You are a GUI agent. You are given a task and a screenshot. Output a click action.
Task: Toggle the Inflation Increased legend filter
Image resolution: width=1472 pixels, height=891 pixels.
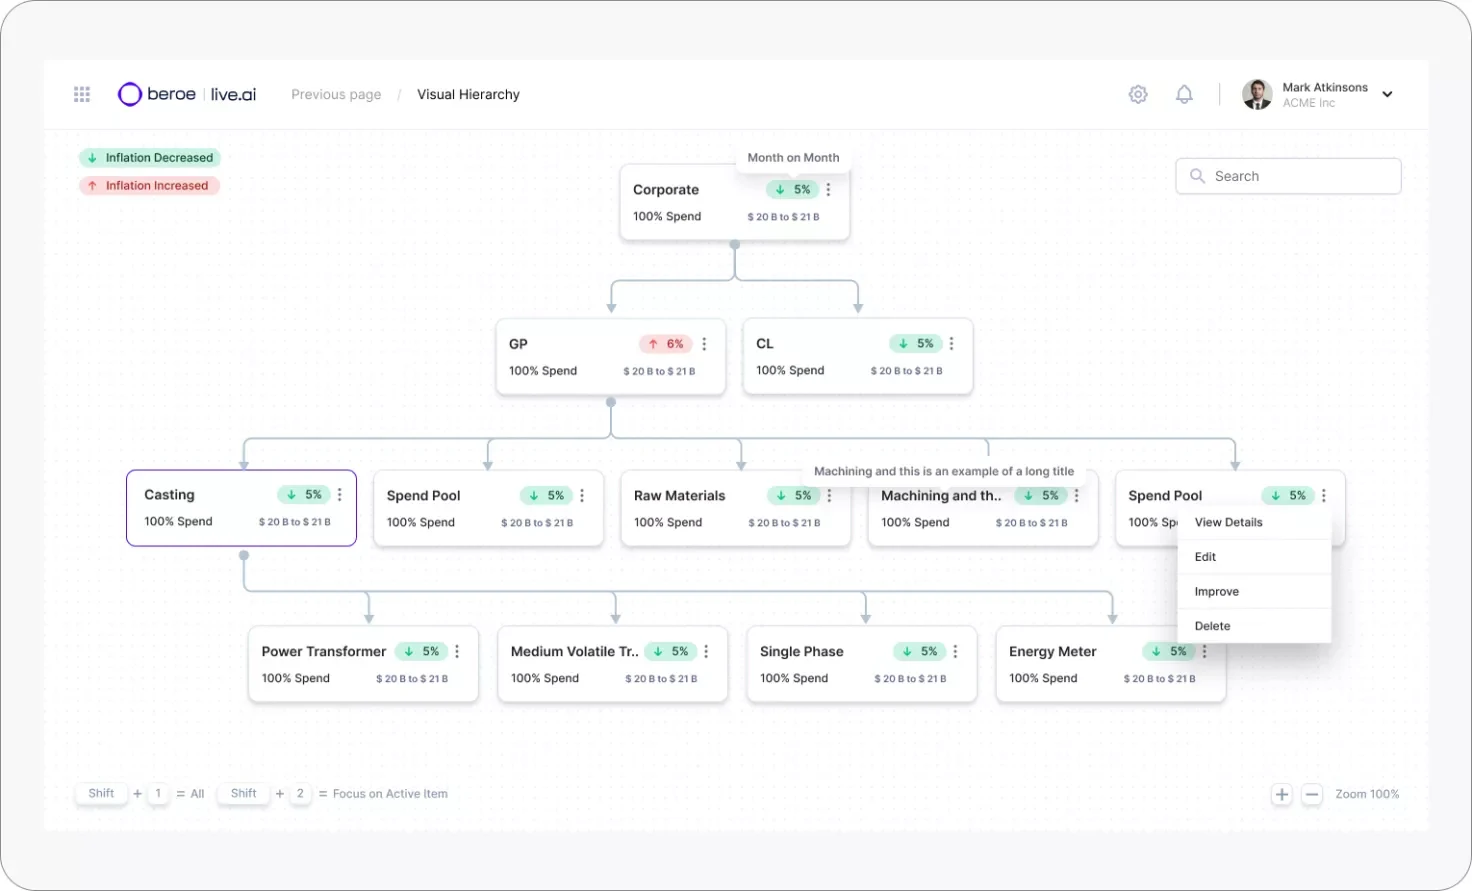click(x=149, y=186)
